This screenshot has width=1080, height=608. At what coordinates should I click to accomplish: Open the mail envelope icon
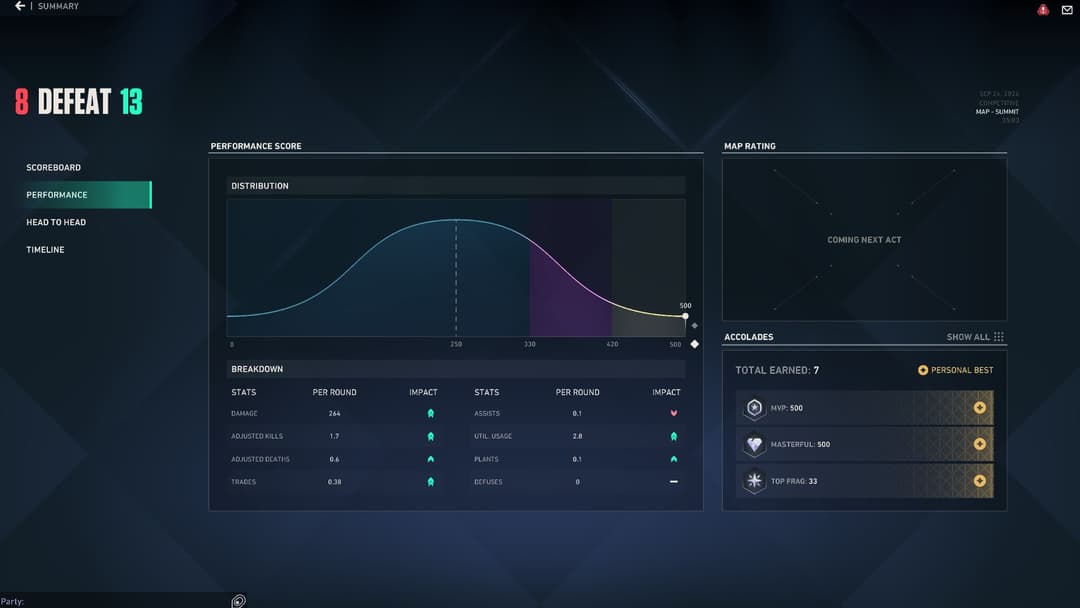1067,10
